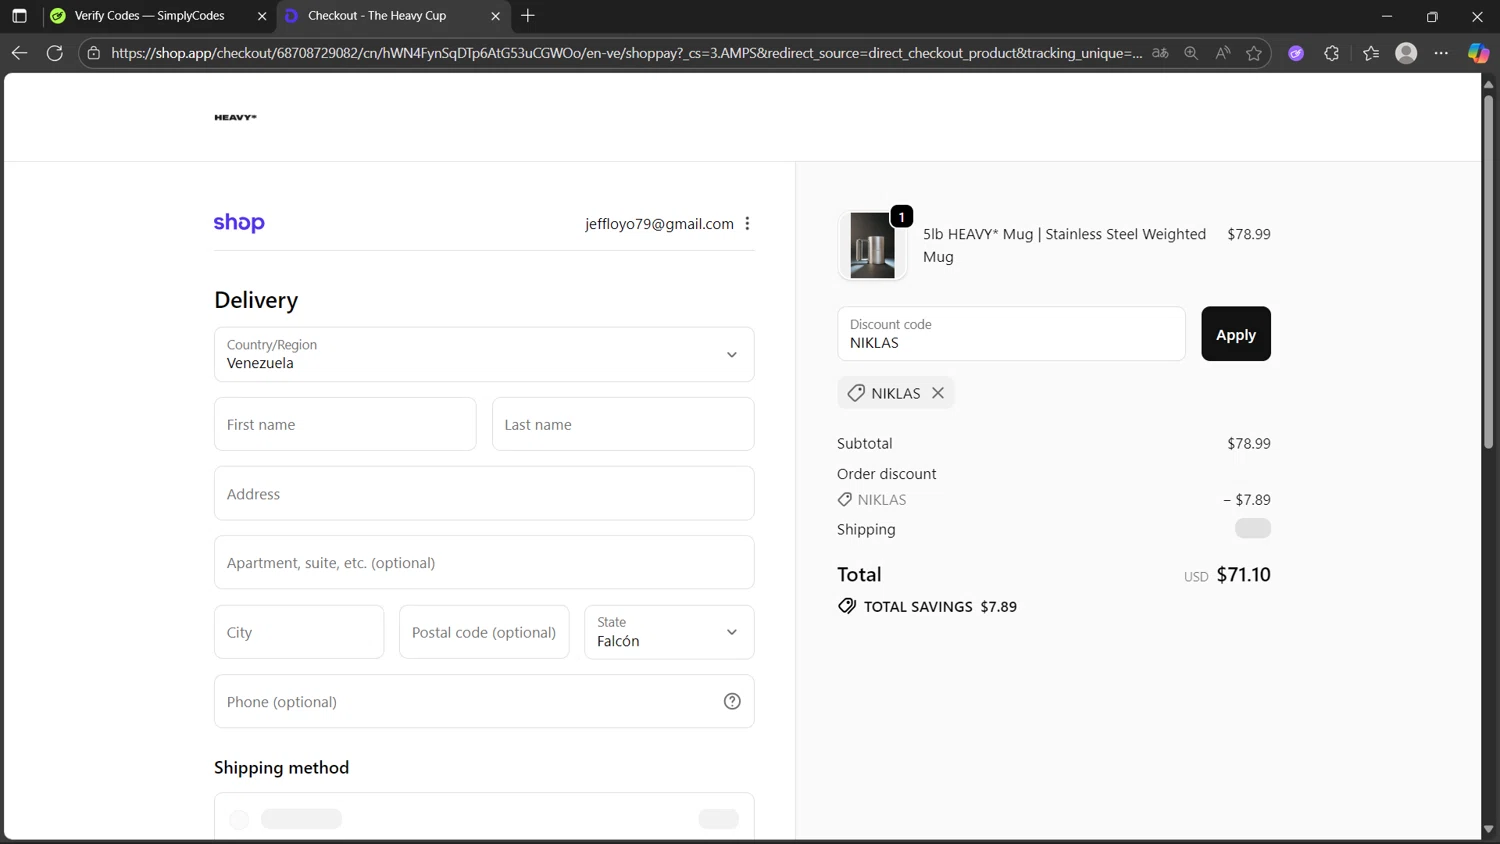Click the jeffloyo79@gmail.com account email
The height and width of the screenshot is (844, 1500).
[659, 224]
